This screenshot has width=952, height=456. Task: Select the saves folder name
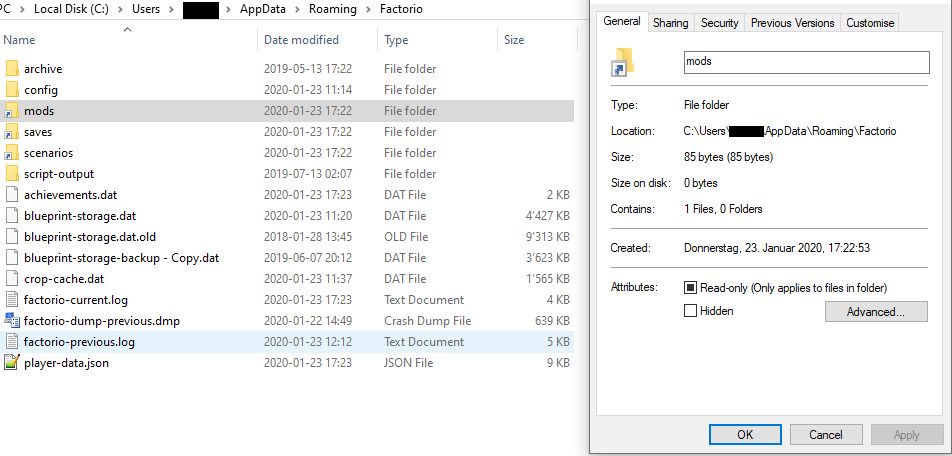click(x=38, y=132)
